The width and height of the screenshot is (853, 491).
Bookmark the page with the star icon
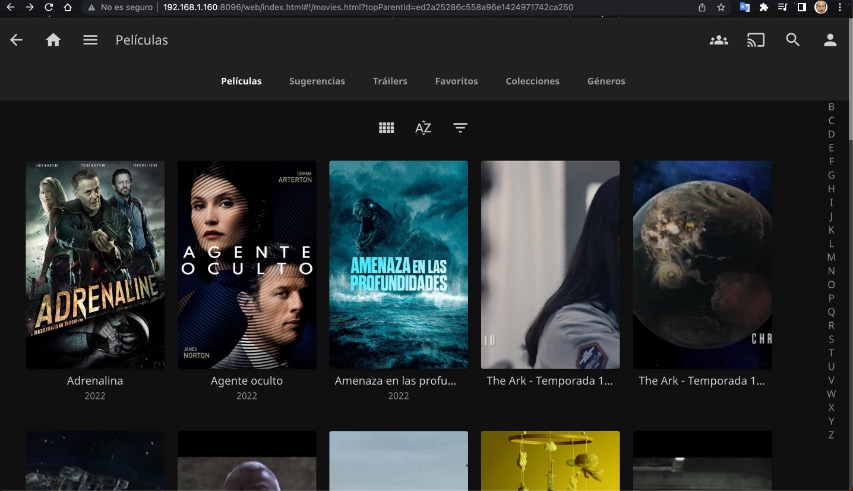pos(721,7)
